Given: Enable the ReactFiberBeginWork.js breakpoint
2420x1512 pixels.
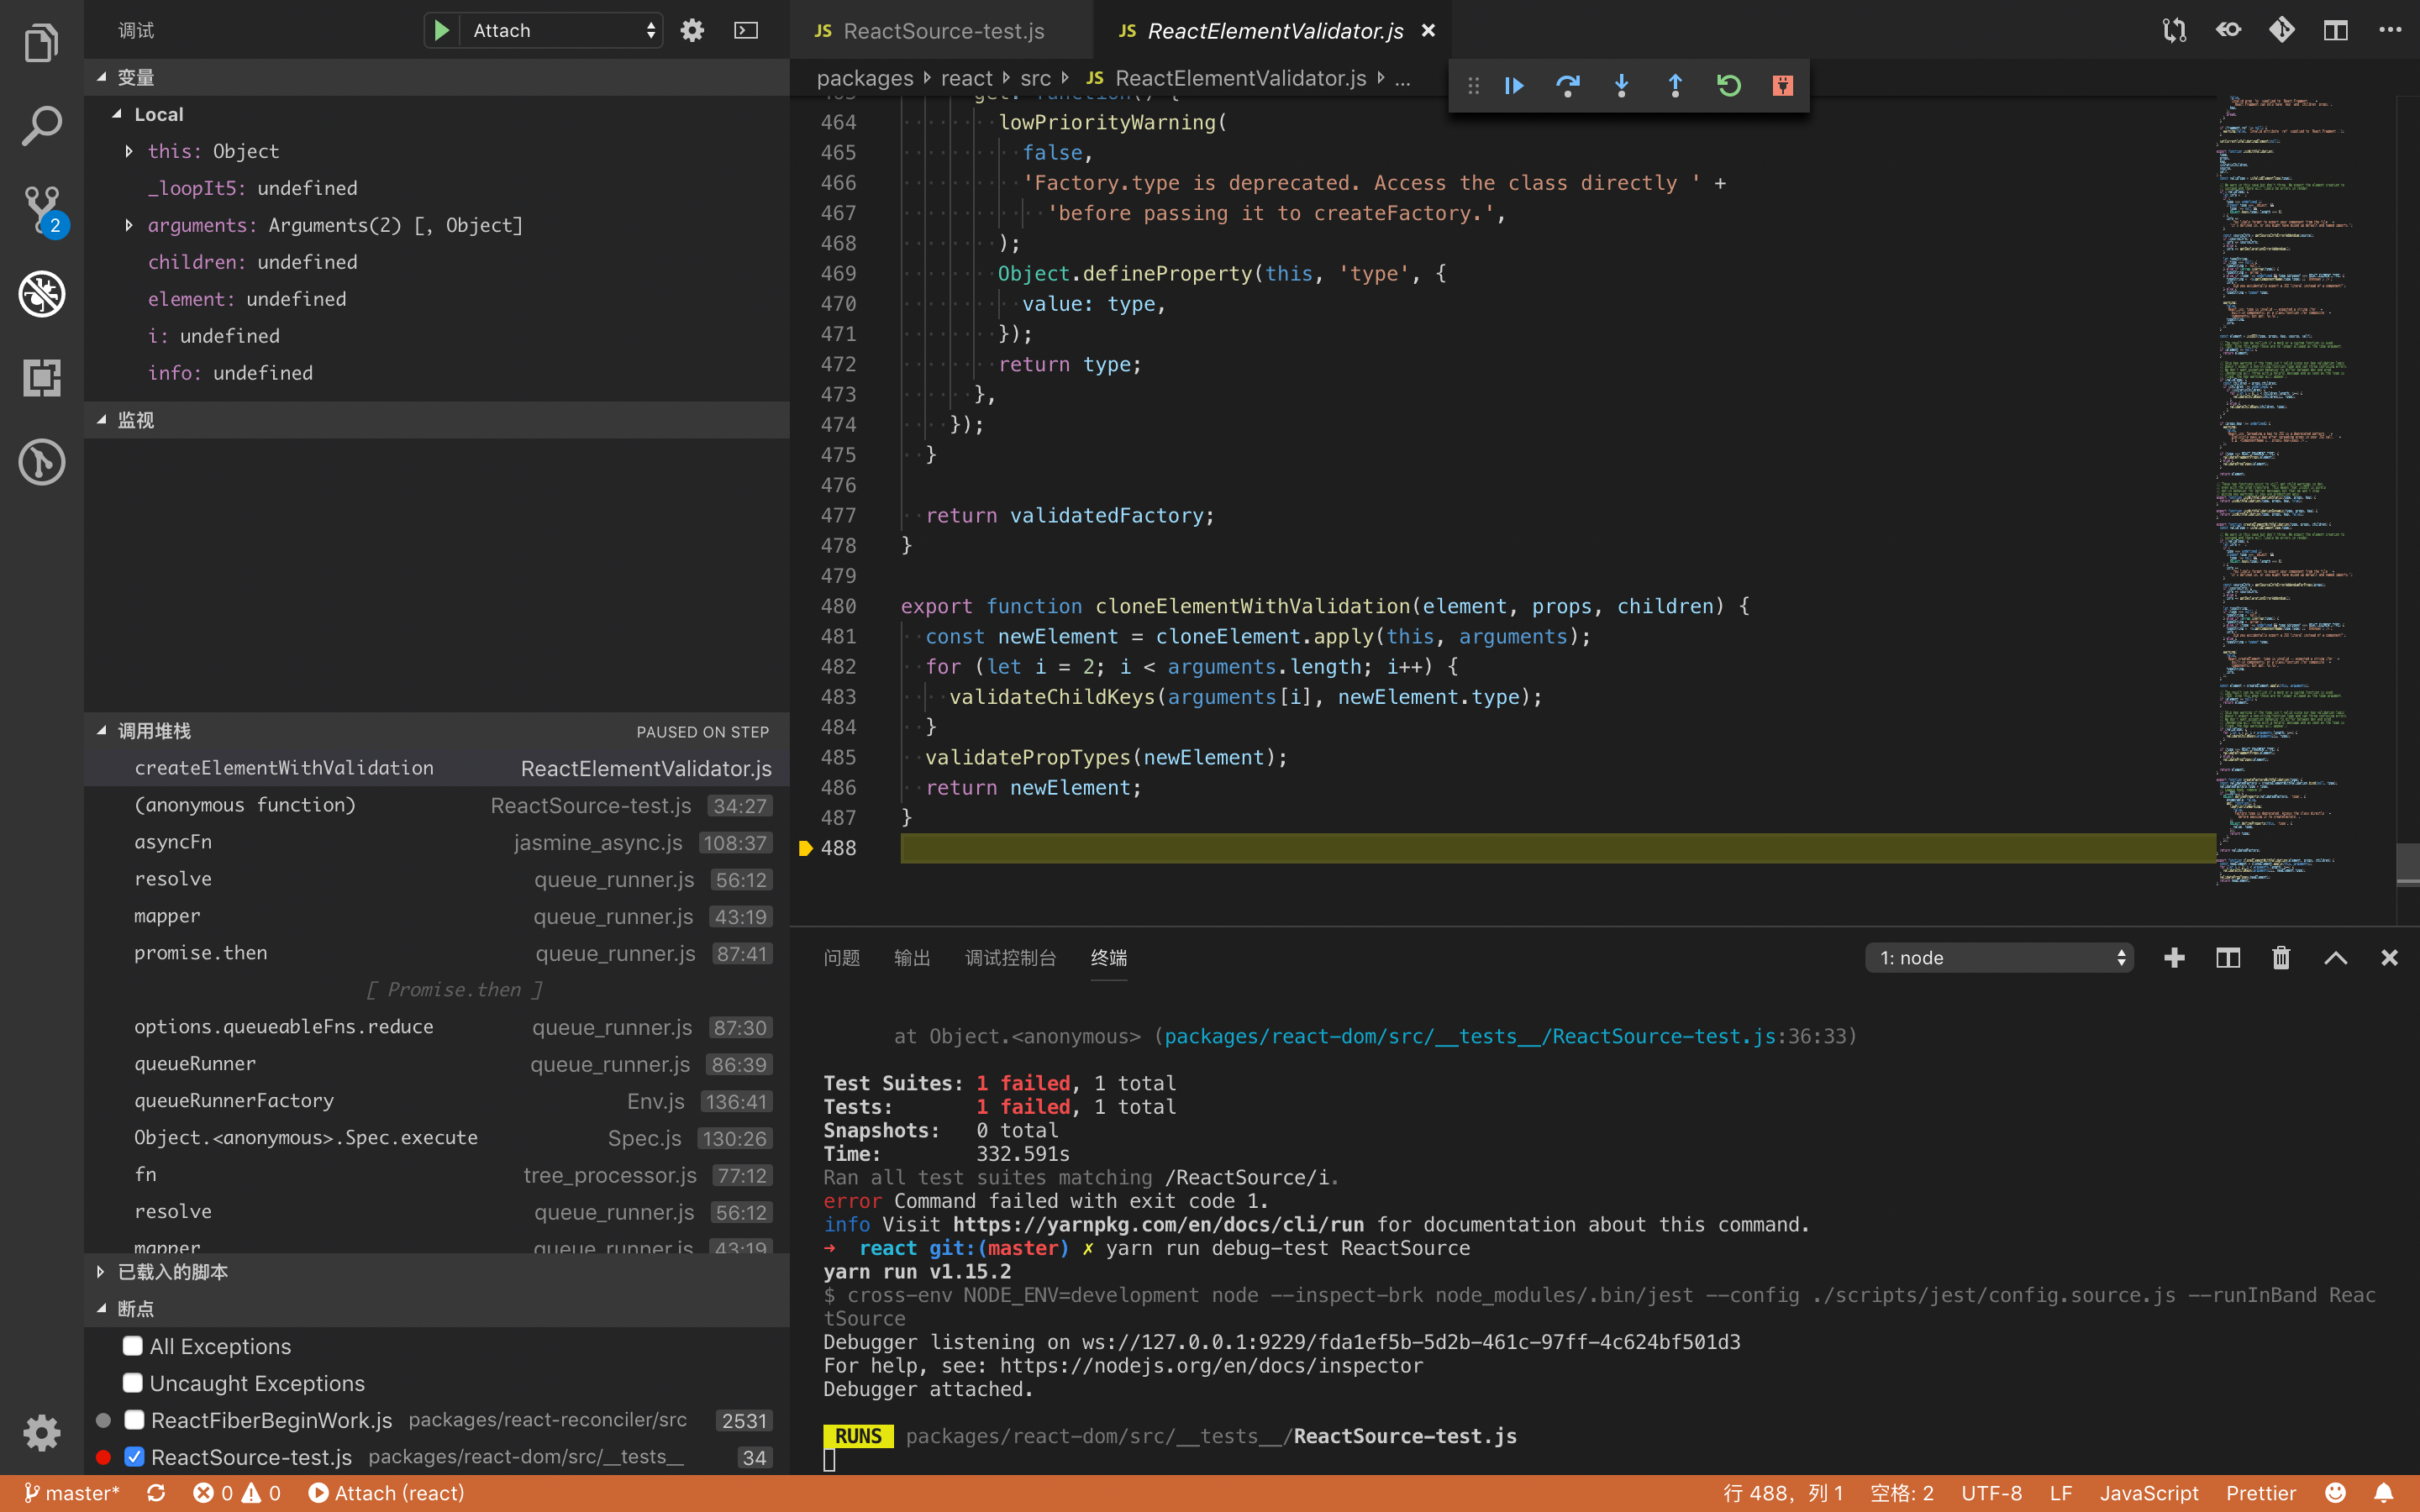Looking at the screenshot, I should coord(134,1419).
